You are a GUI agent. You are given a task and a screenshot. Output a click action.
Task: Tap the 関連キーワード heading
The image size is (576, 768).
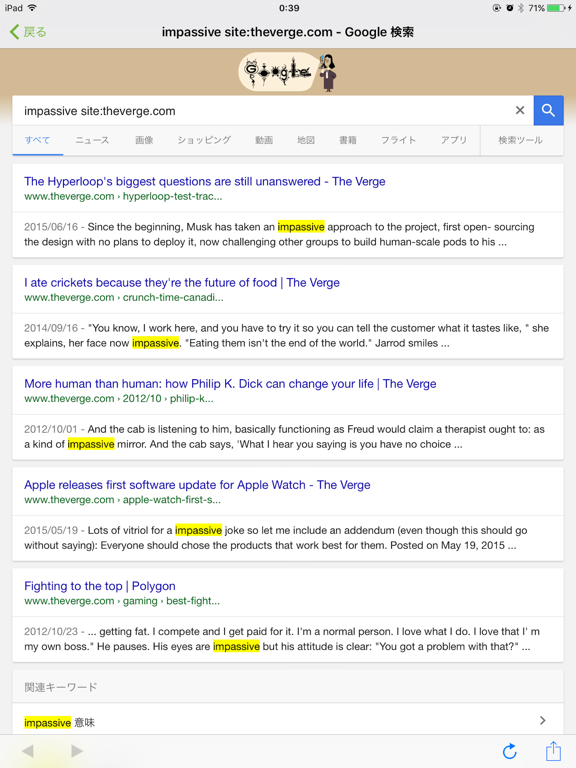point(61,687)
